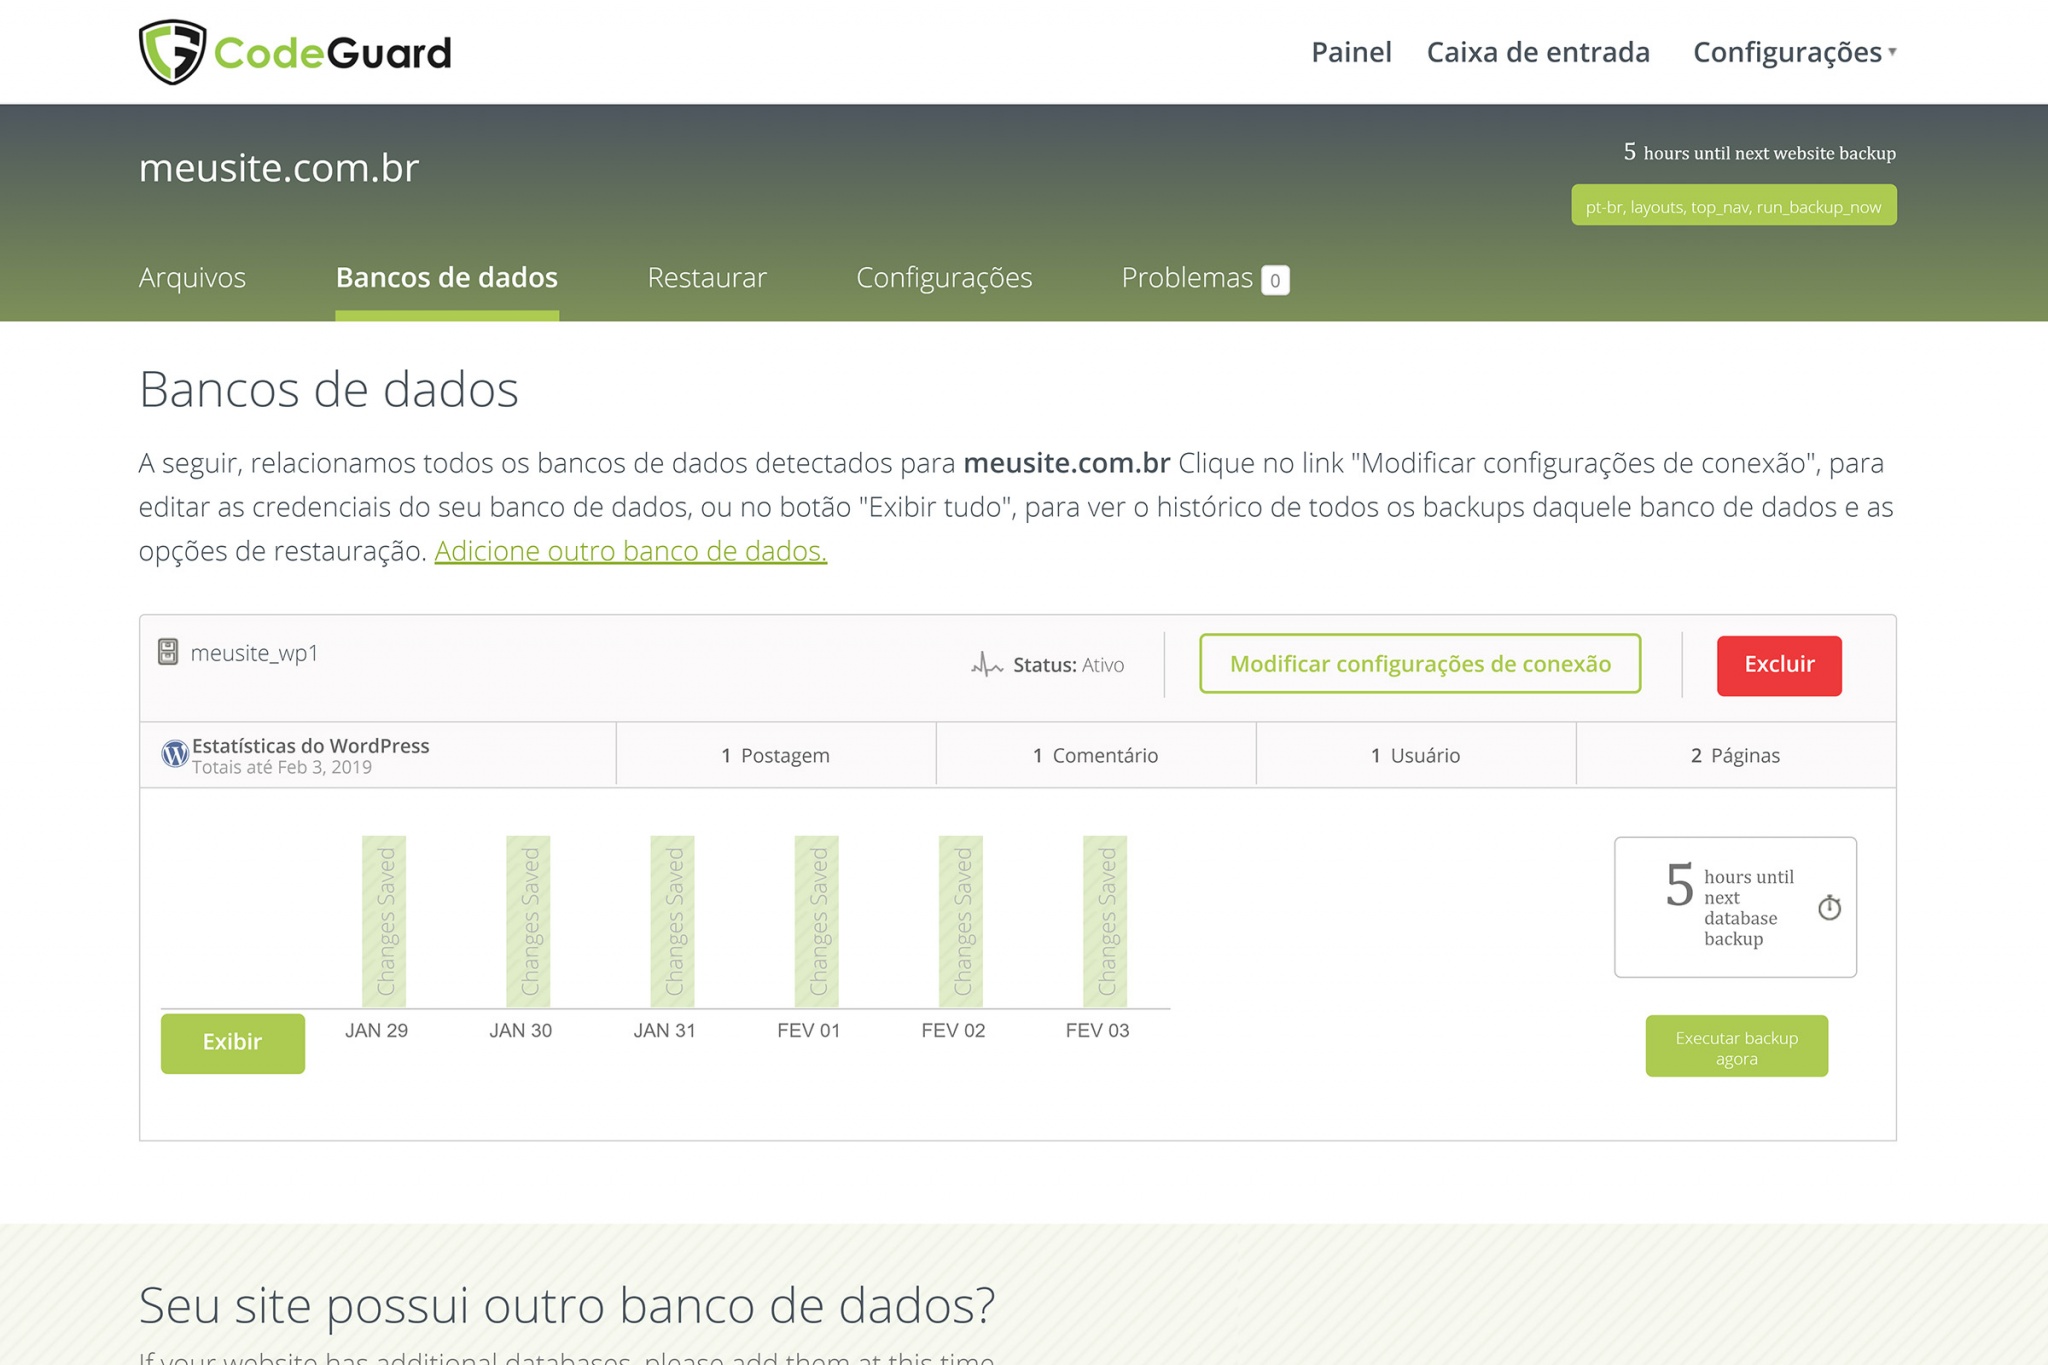Open the Adicione outro banco de dados link
This screenshot has height=1365, width=2048.
coord(629,550)
